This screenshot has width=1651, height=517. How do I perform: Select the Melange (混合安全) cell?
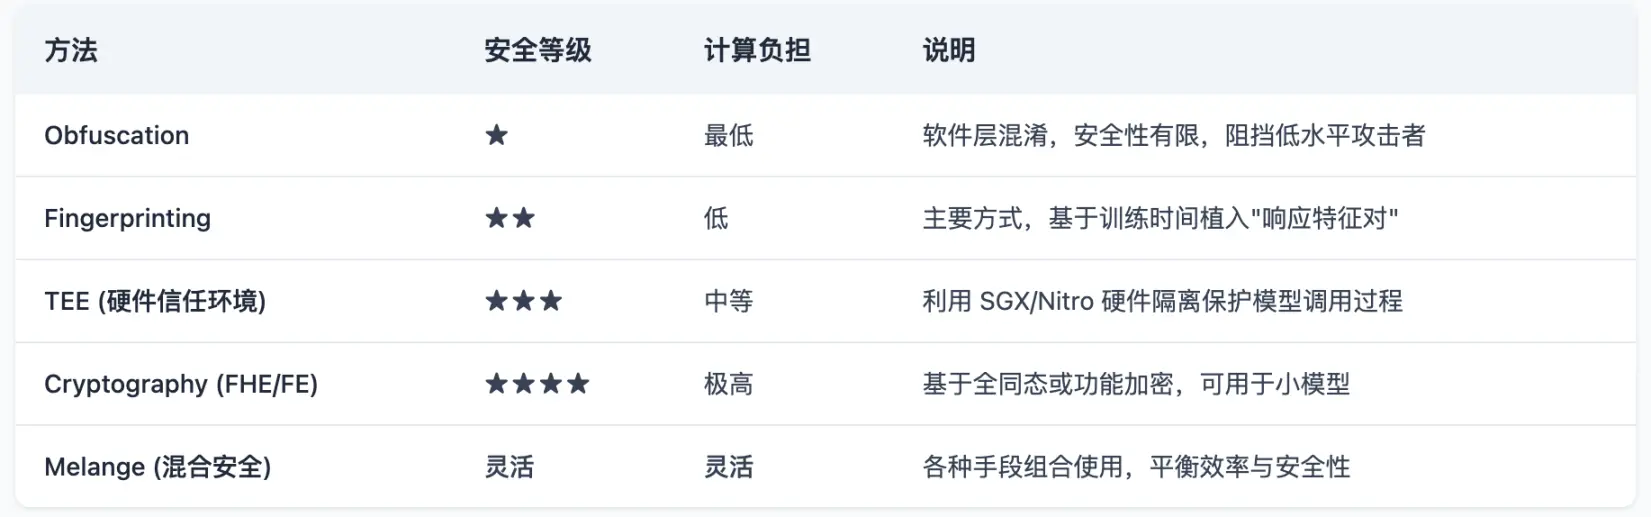coord(158,467)
